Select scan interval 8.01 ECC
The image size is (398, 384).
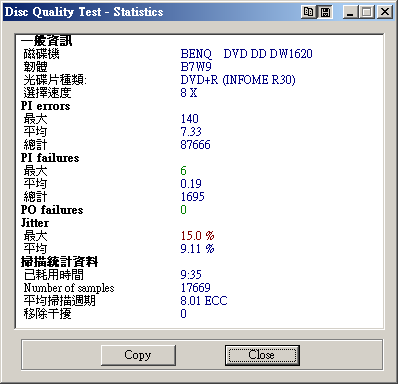(204, 301)
